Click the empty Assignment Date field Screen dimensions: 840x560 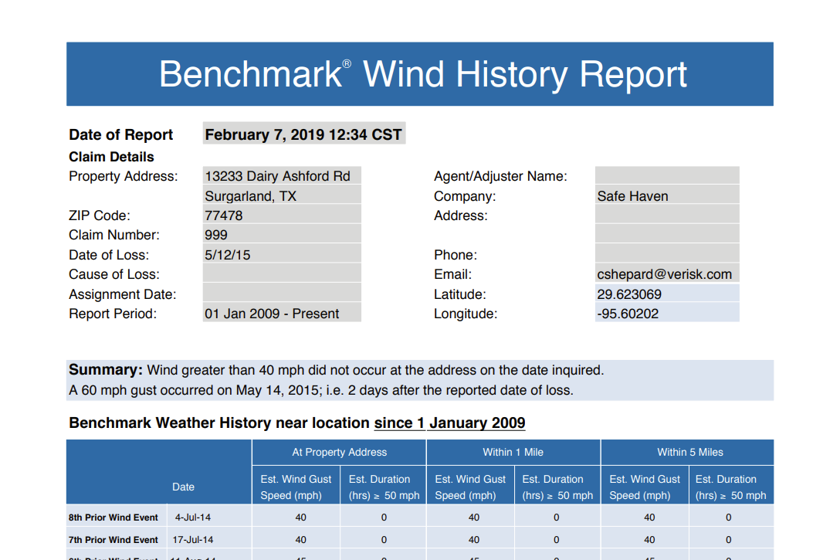point(282,293)
